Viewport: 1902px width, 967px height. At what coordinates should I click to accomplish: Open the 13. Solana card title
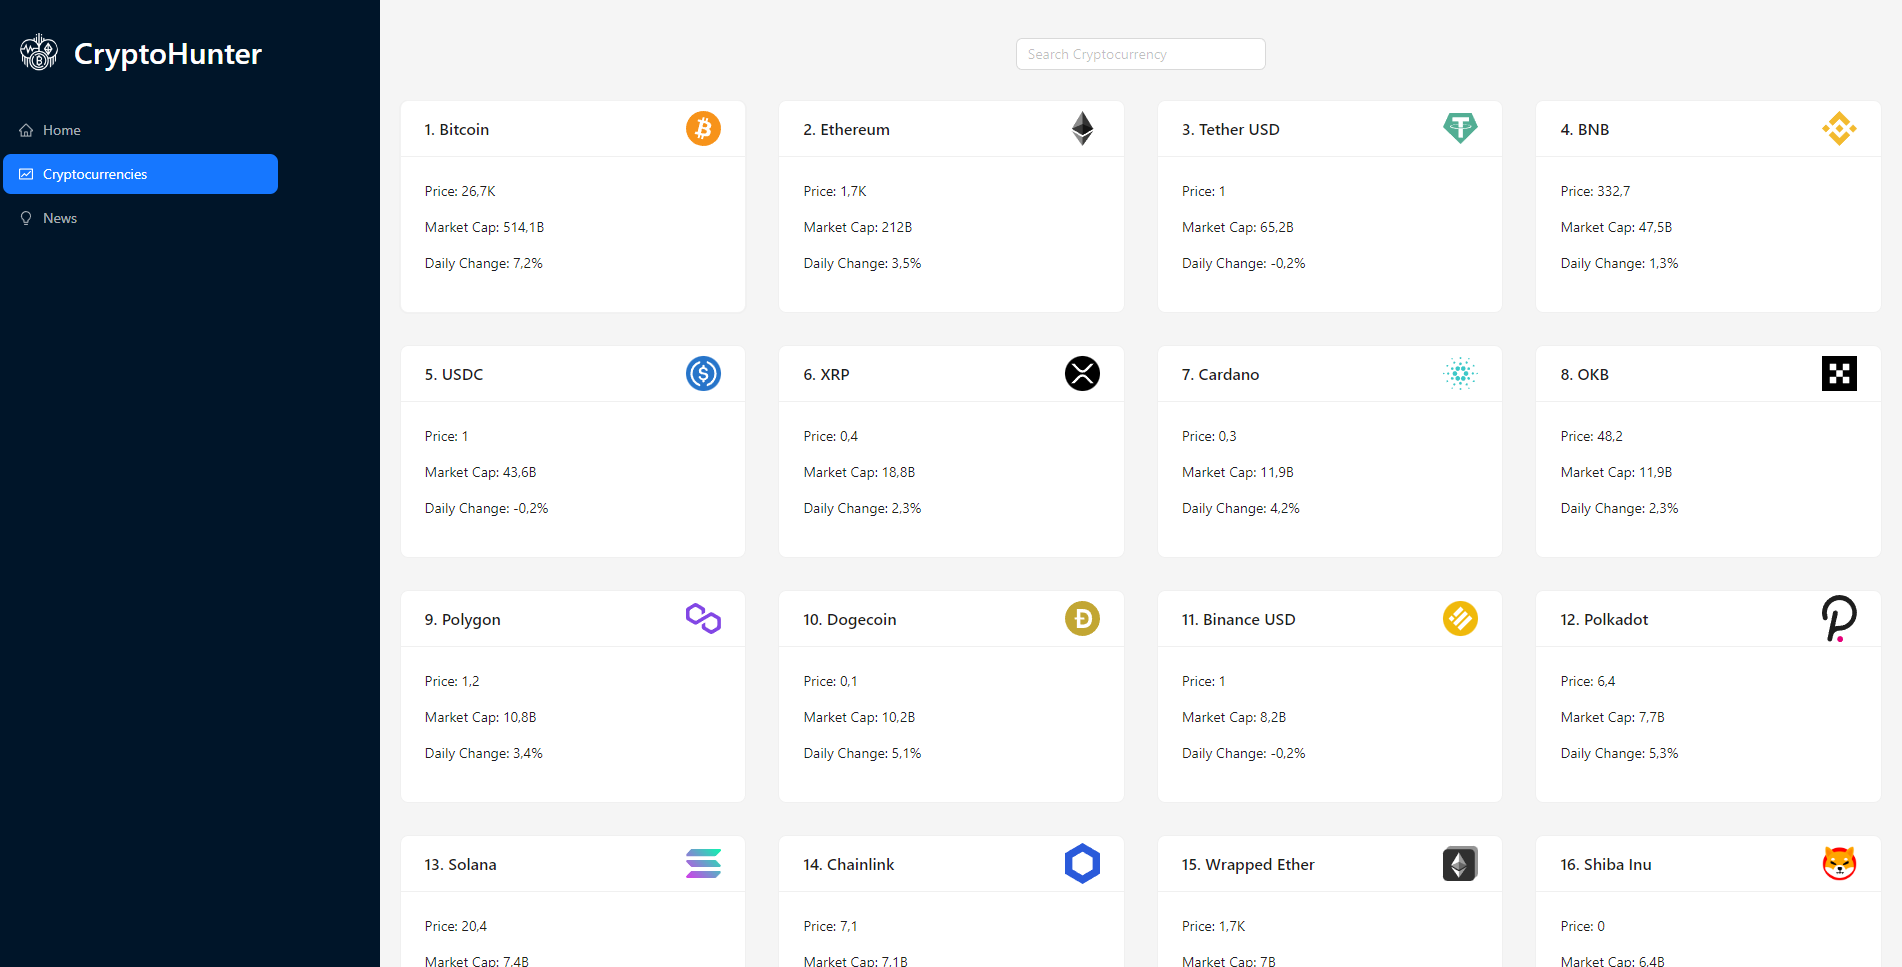[x=460, y=864]
